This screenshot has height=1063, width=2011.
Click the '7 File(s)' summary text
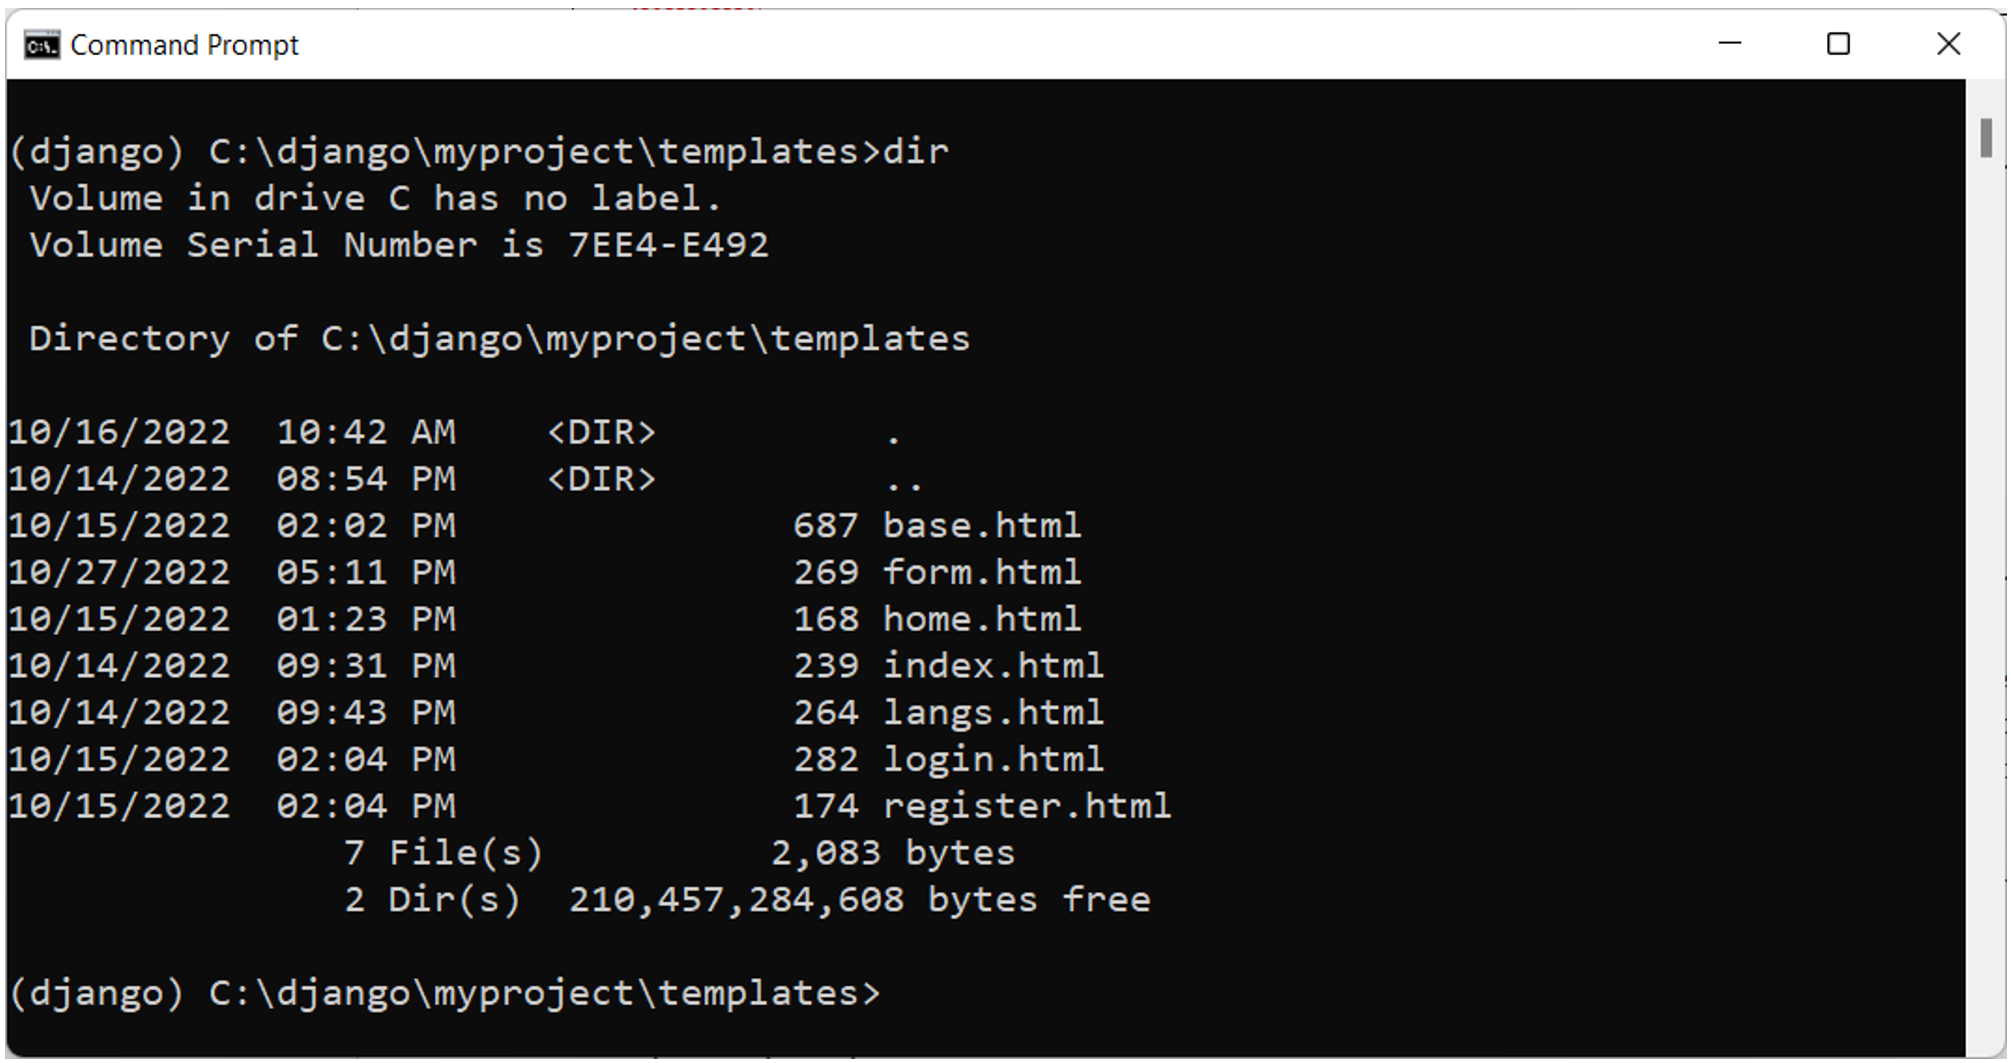coord(443,853)
